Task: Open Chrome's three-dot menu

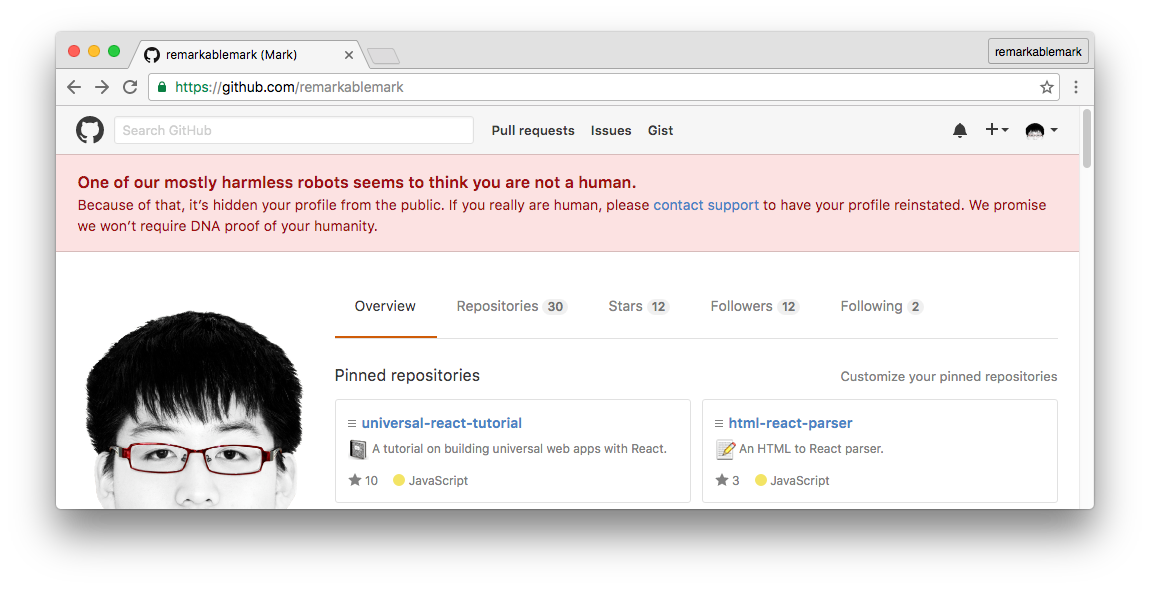Action: tap(1076, 87)
